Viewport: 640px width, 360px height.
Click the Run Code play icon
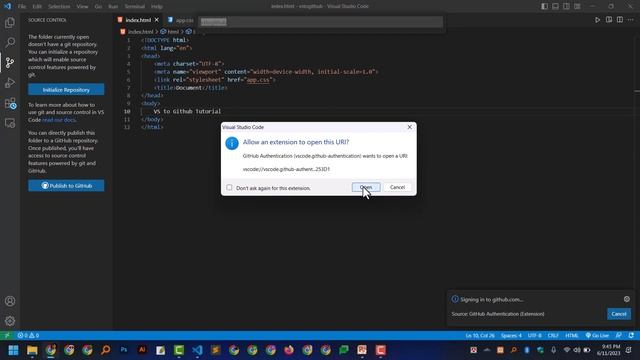tap(598, 20)
